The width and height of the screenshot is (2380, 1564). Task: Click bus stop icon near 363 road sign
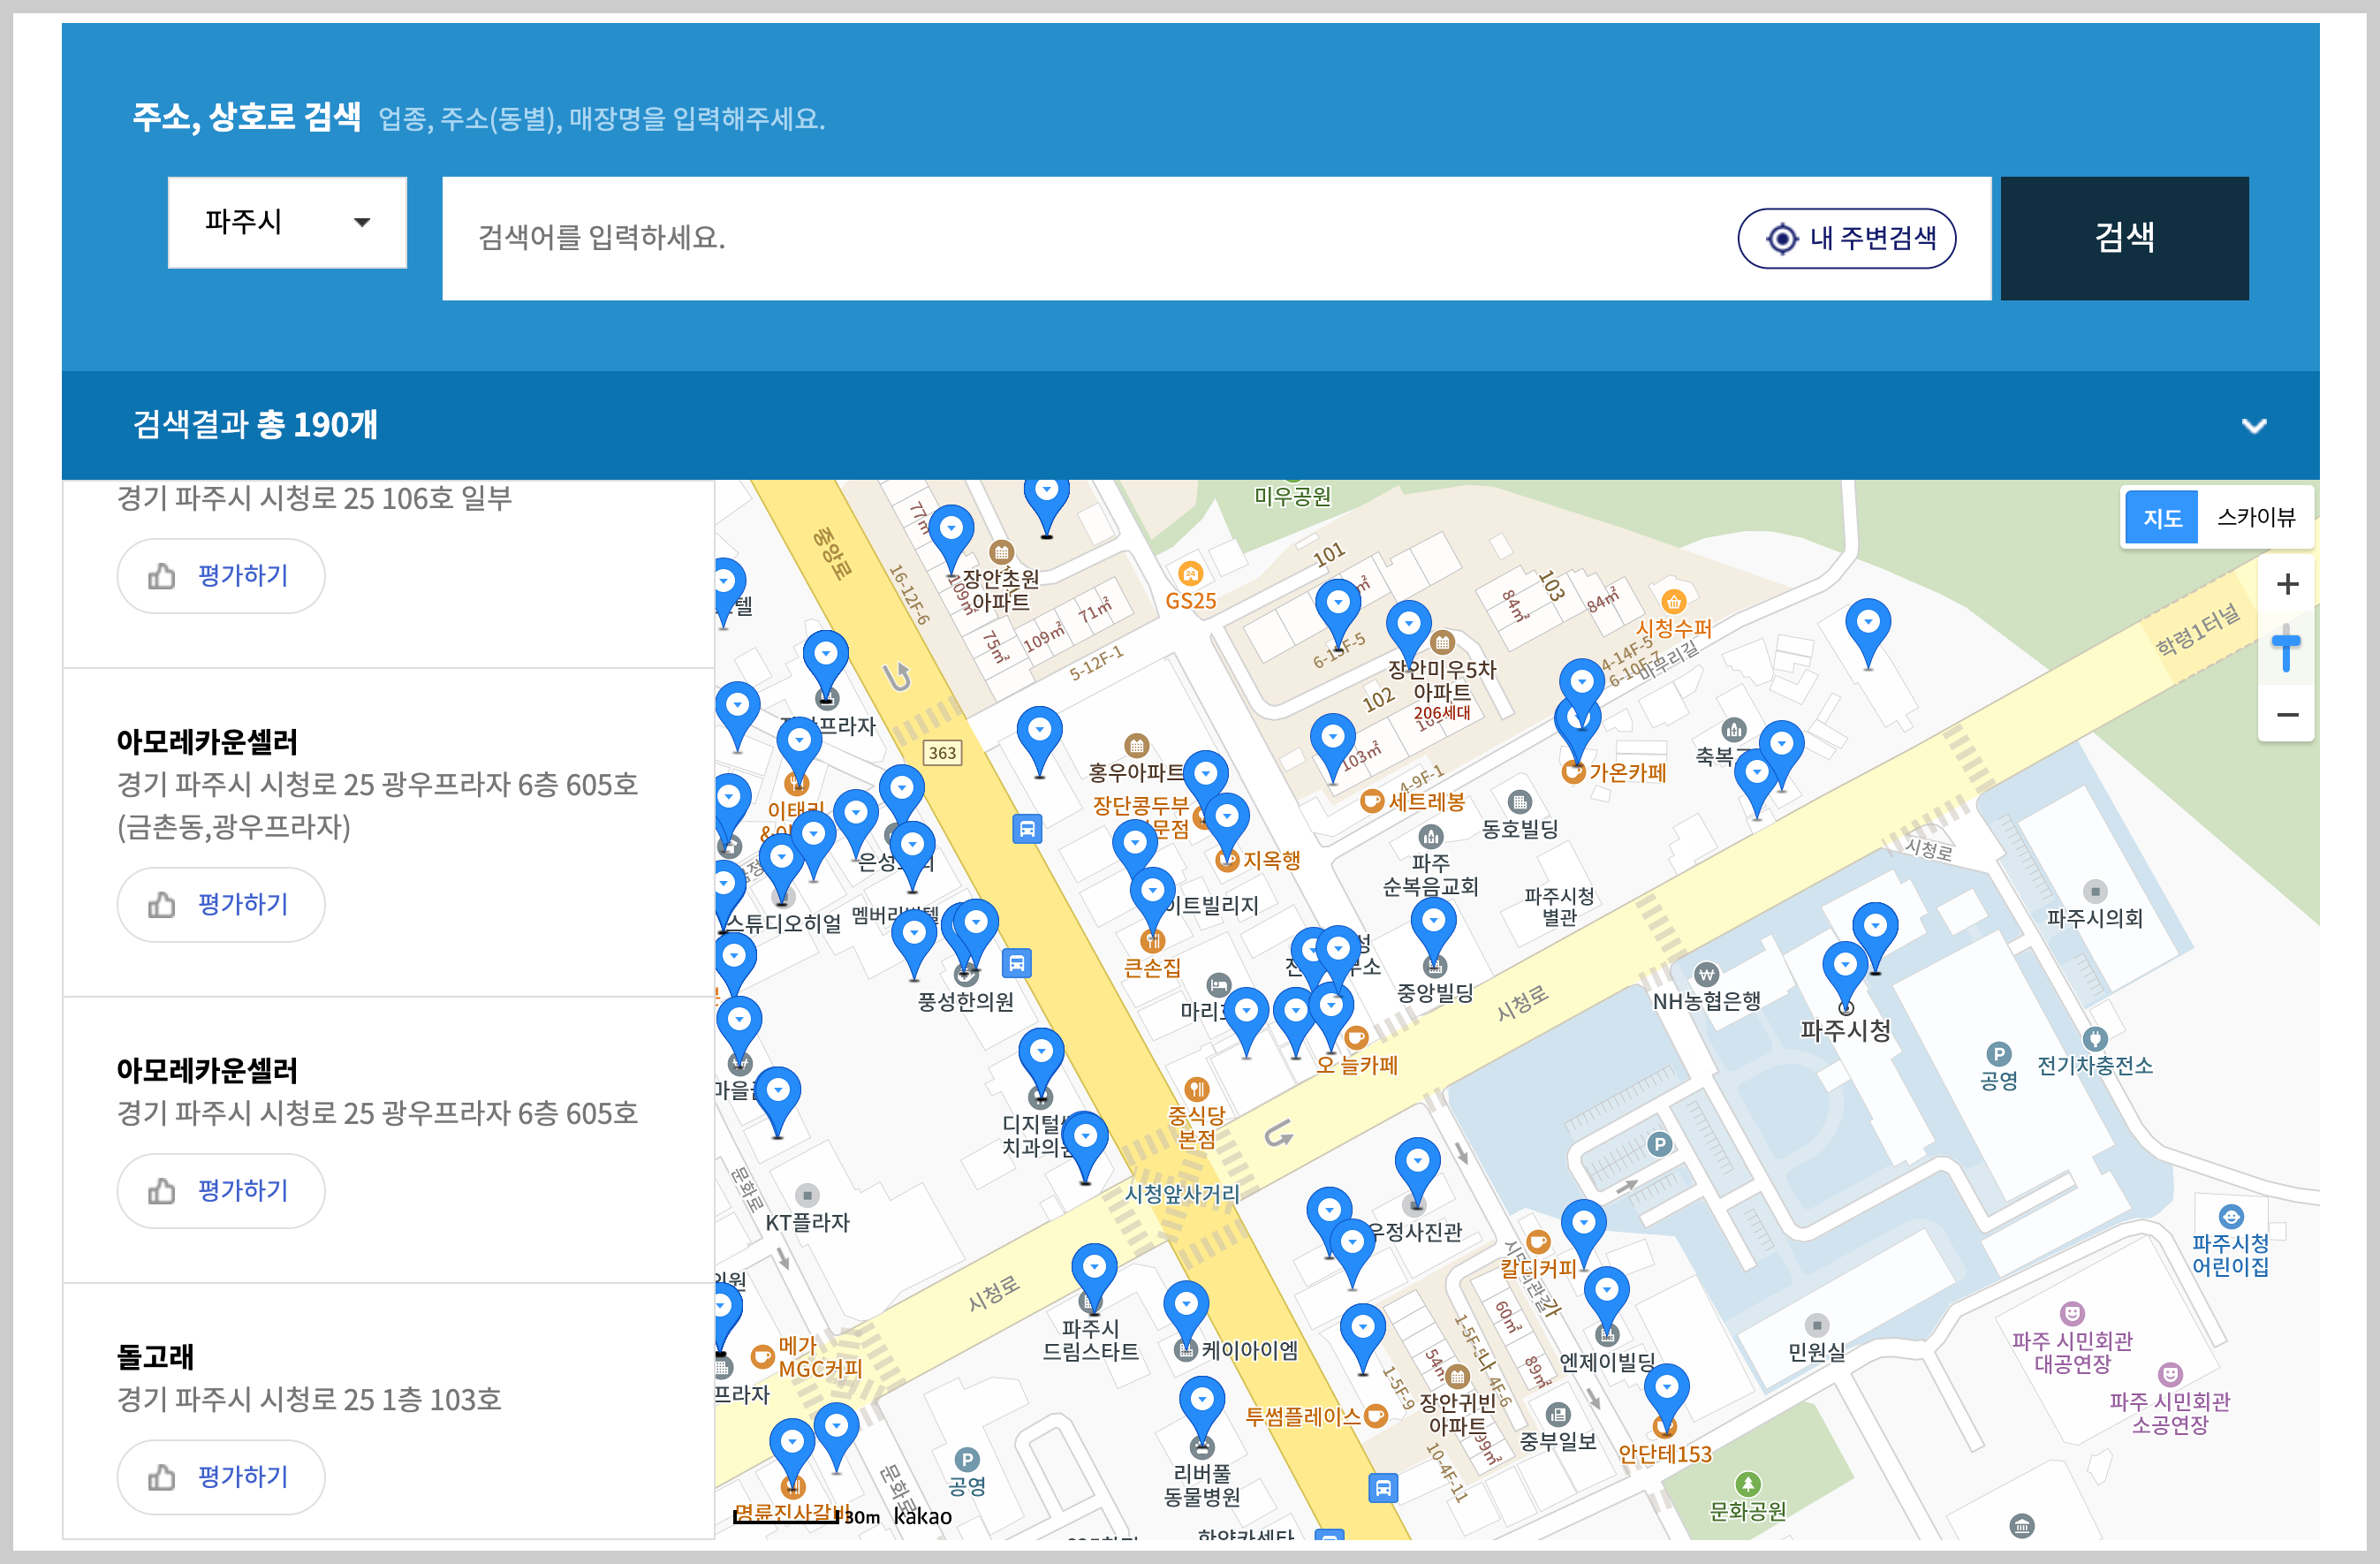click(1027, 829)
